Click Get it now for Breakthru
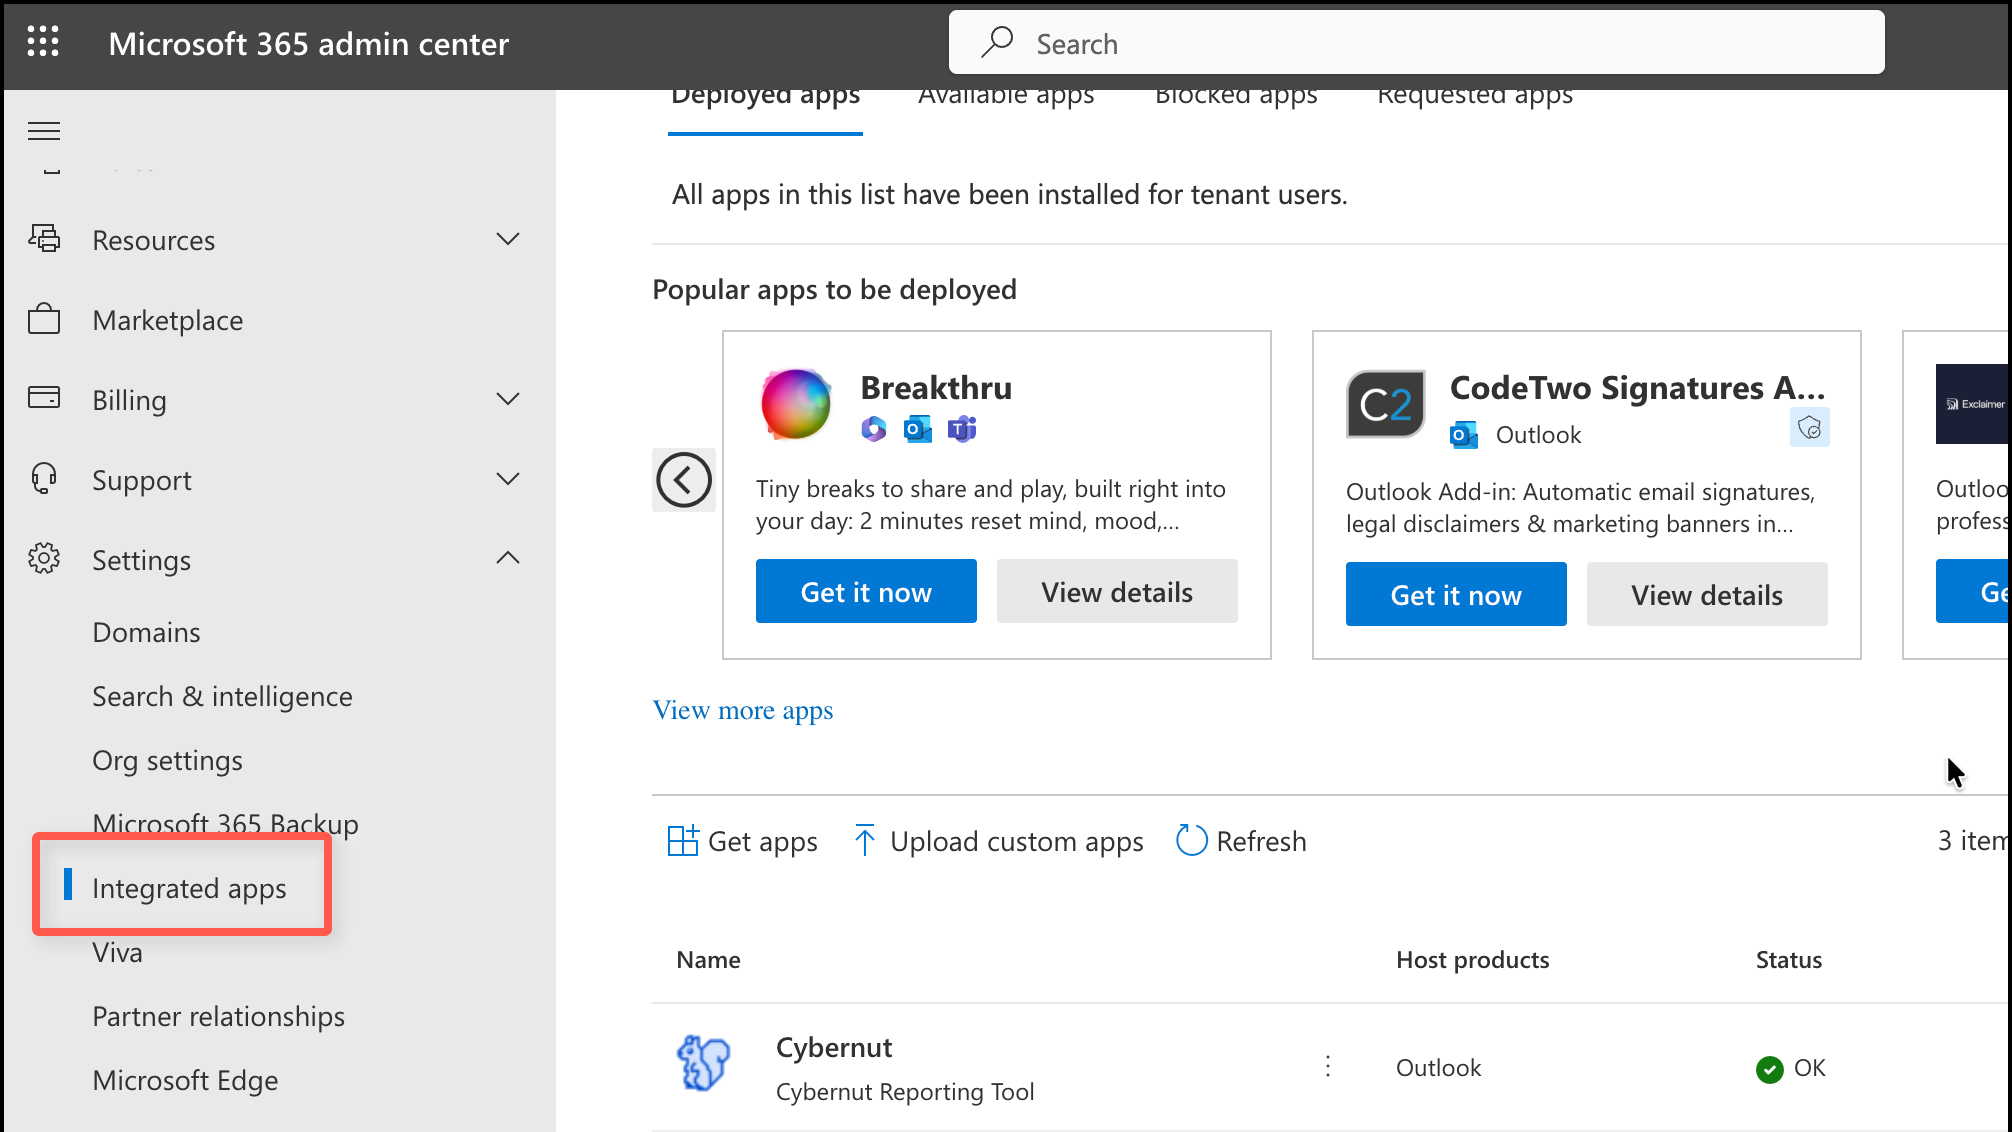Viewport: 2012px width, 1132px height. 866,592
